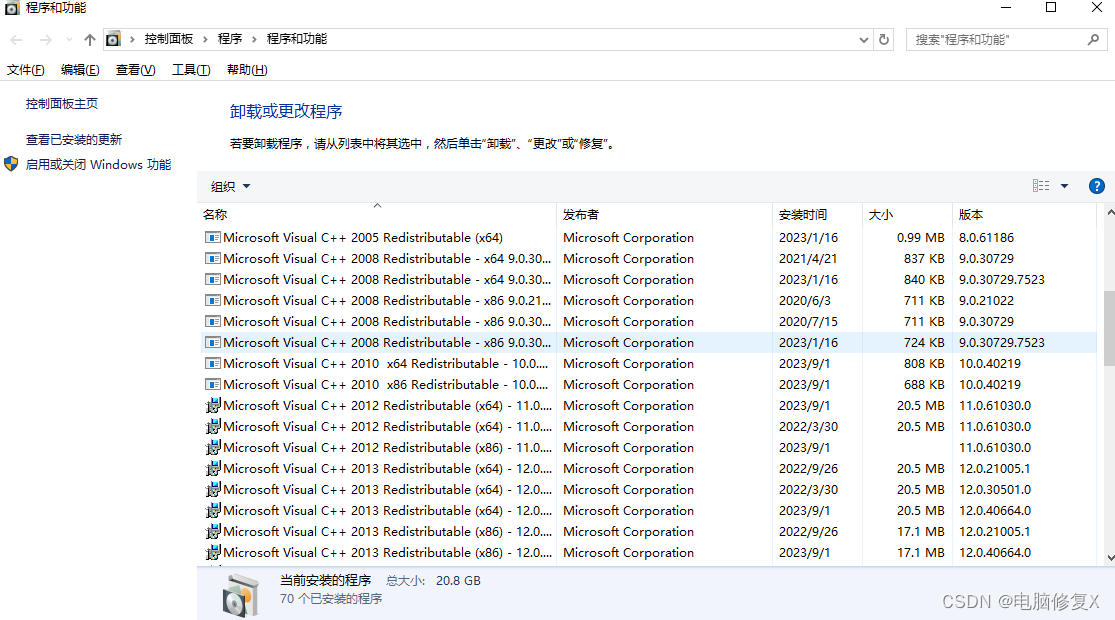Click the shield icon beside Windows 功能
Viewport: 1115px width, 620px height.
11,164
